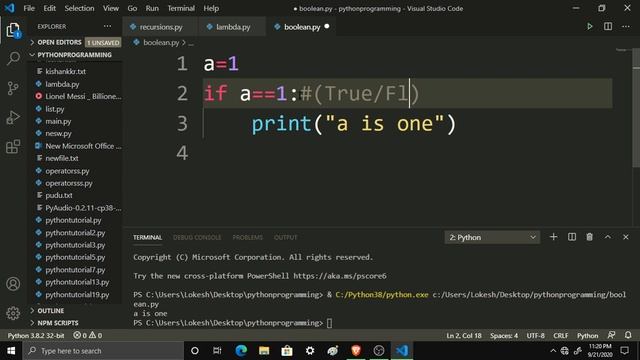640x360 pixels.
Task: Select language mode Python in status bar
Action: (x=587, y=336)
